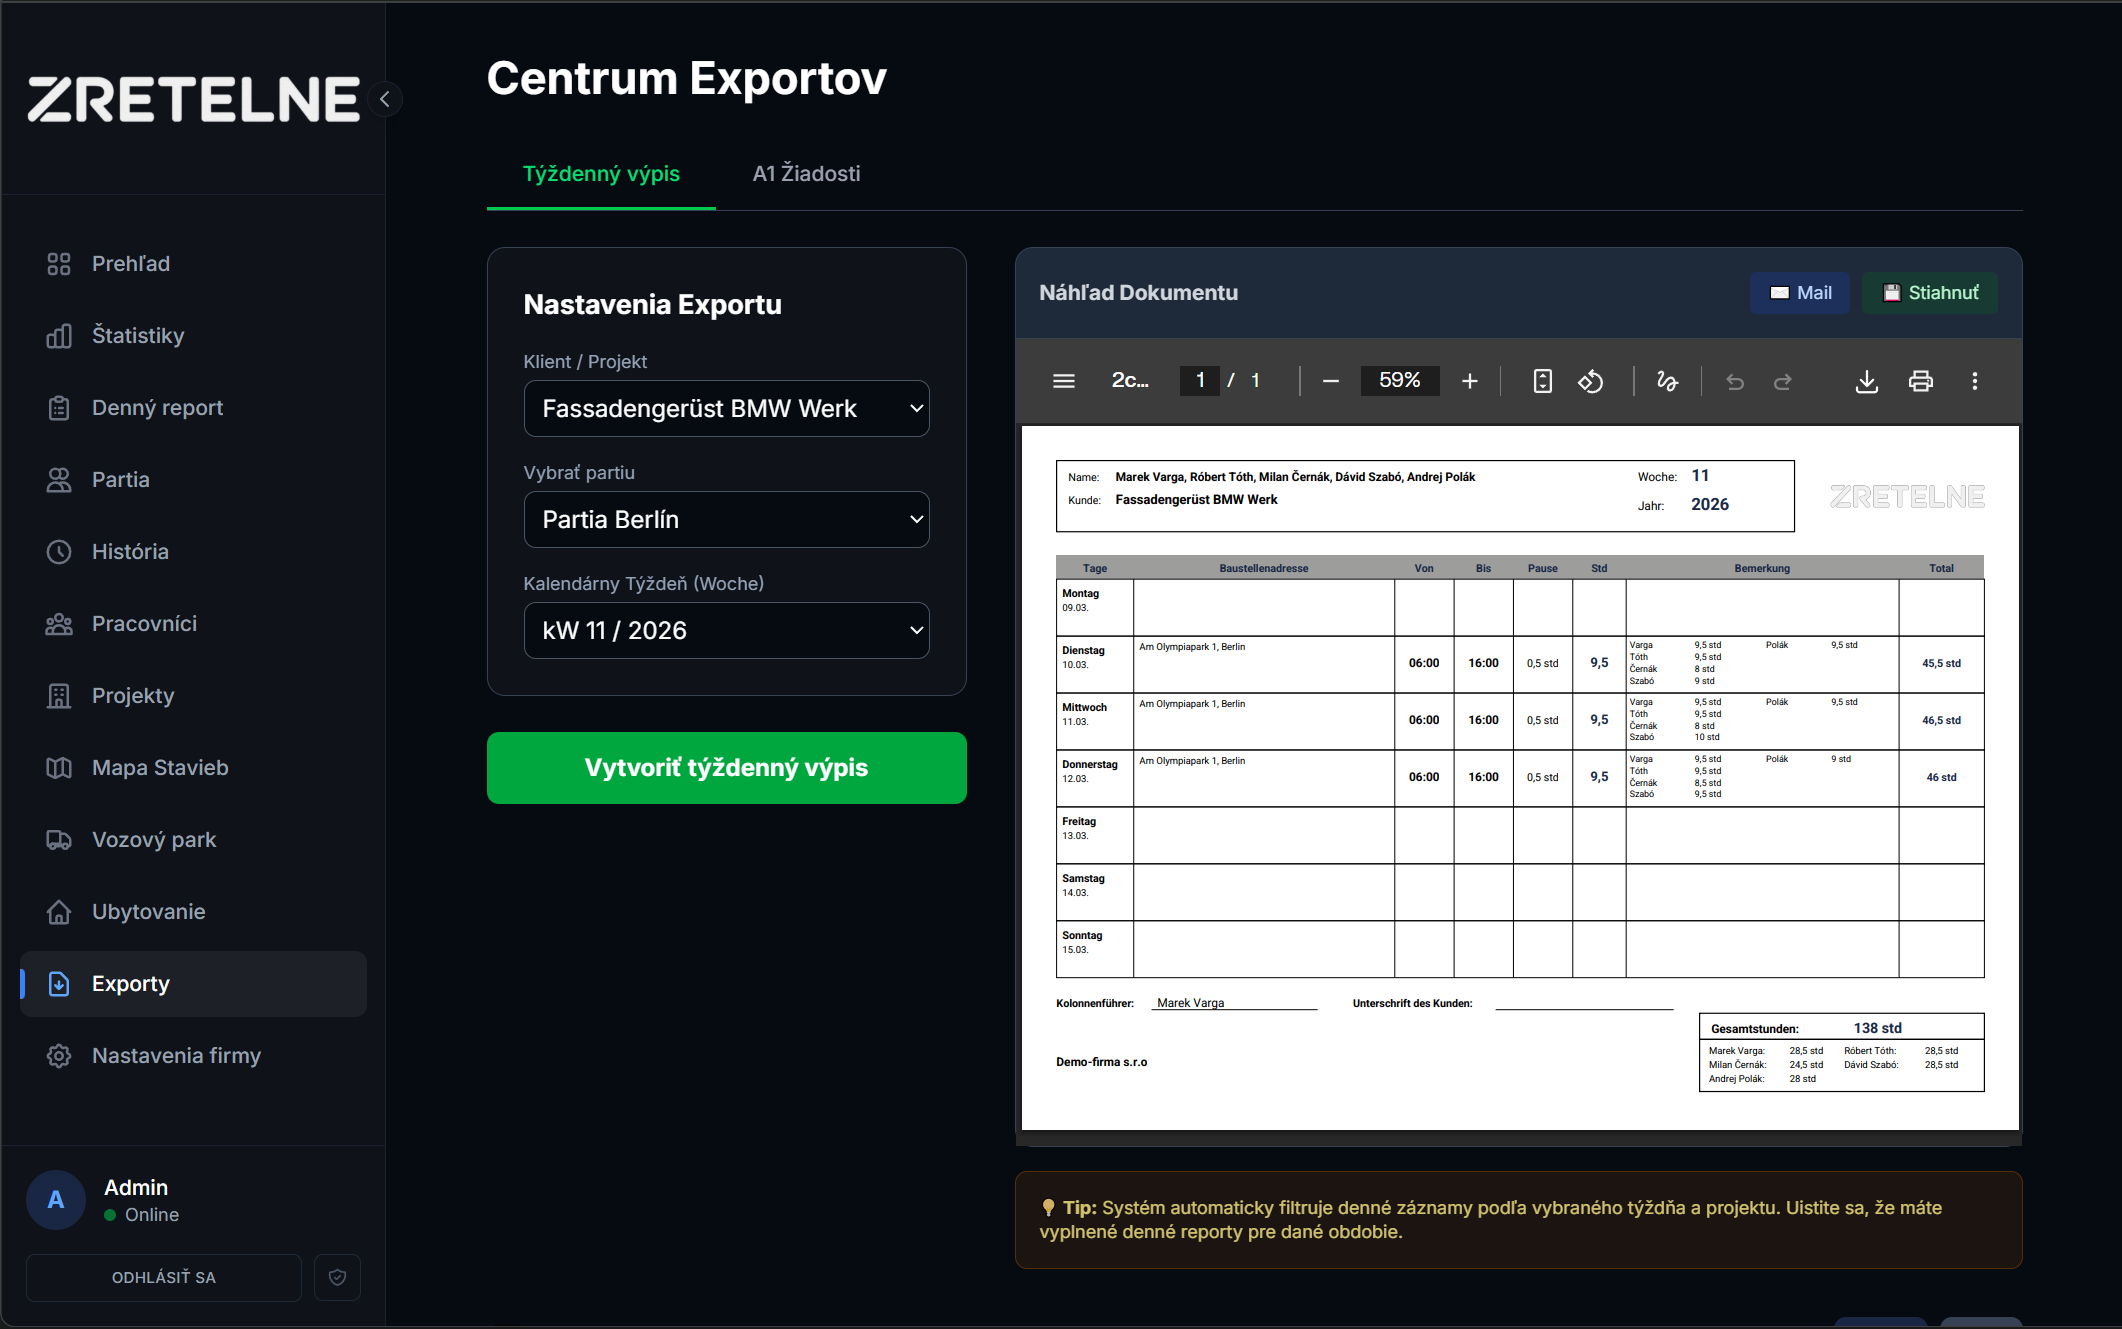Click the Partia people icon
This screenshot has width=2122, height=1329.
click(59, 480)
